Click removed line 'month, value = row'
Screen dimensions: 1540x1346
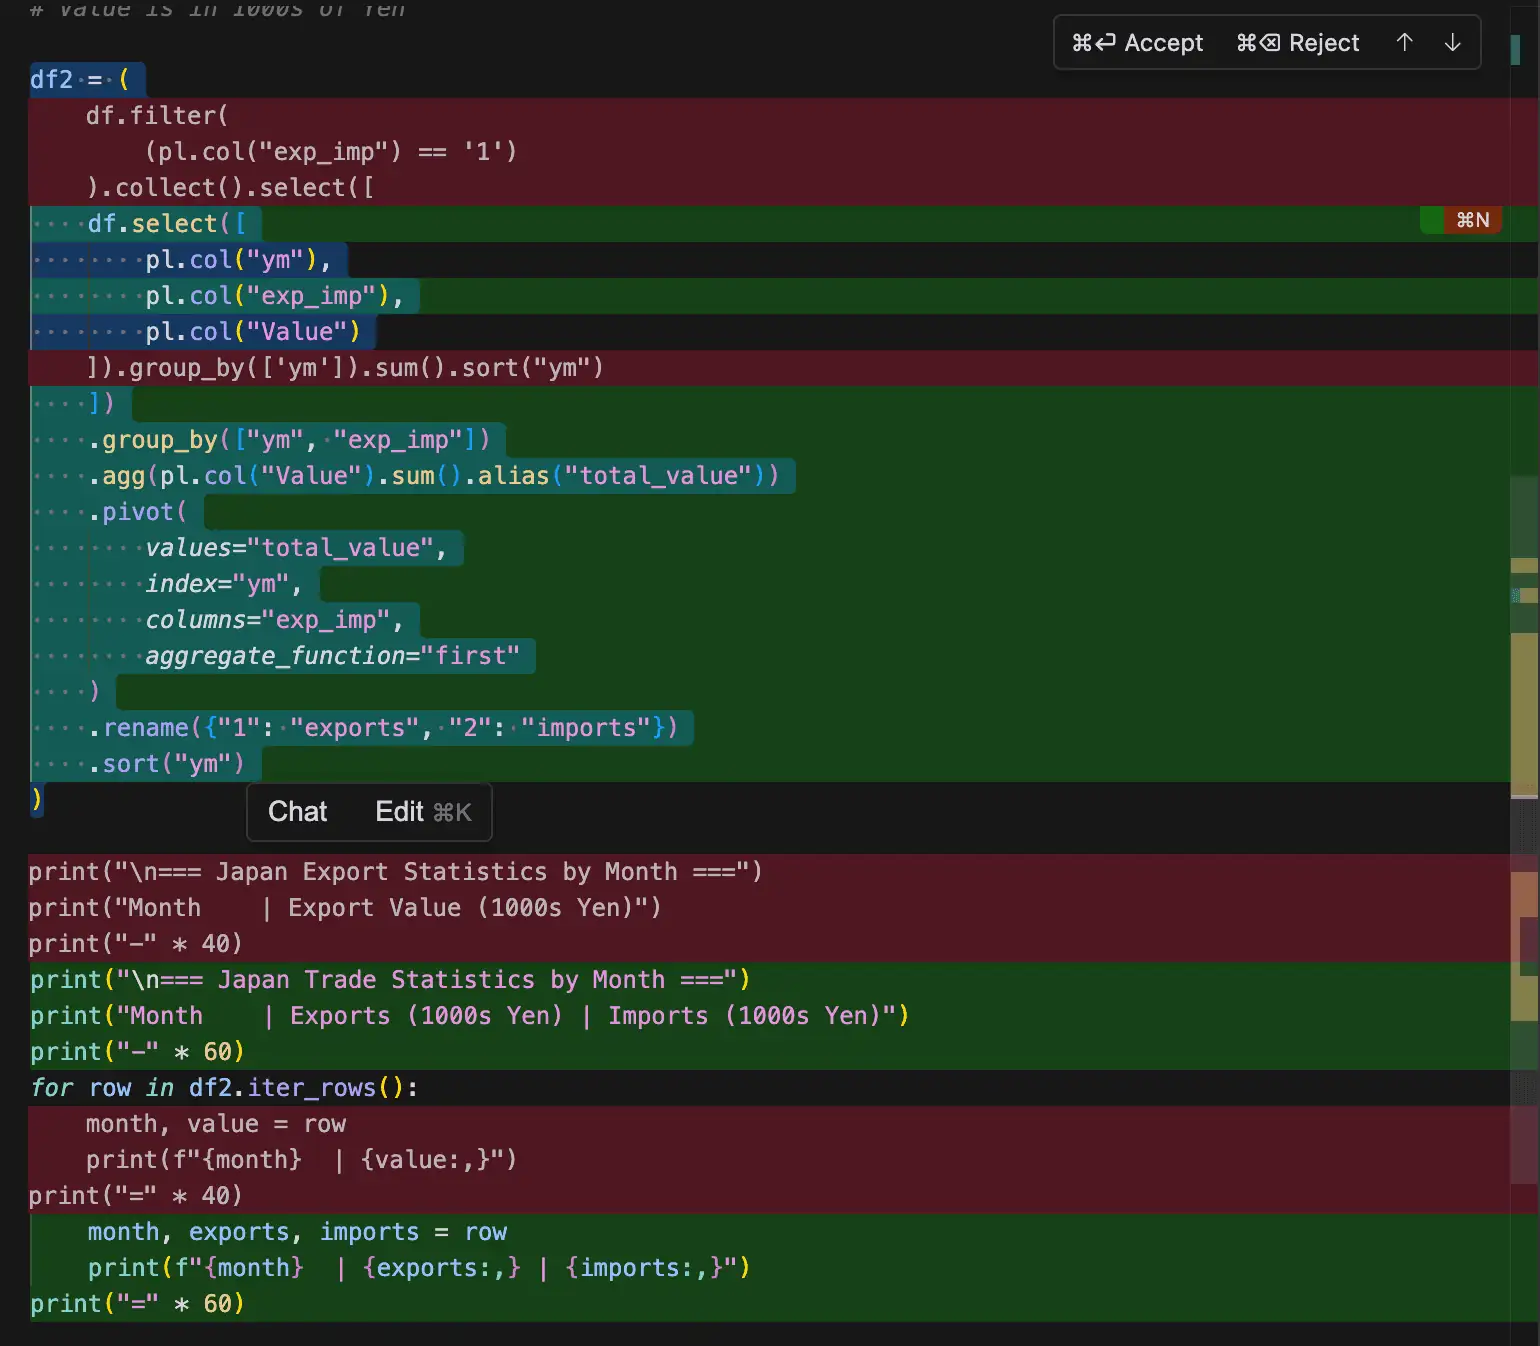216,1124
